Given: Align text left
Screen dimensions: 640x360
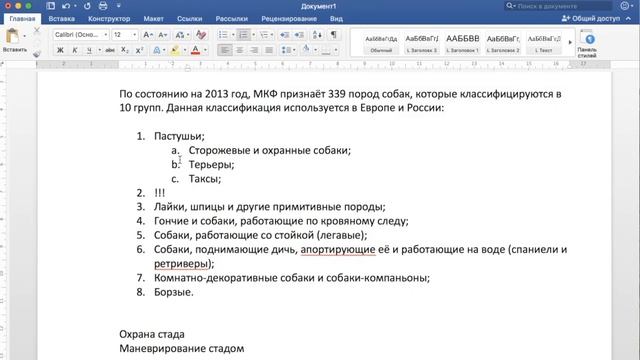Looking at the screenshot, I should tap(224, 50).
